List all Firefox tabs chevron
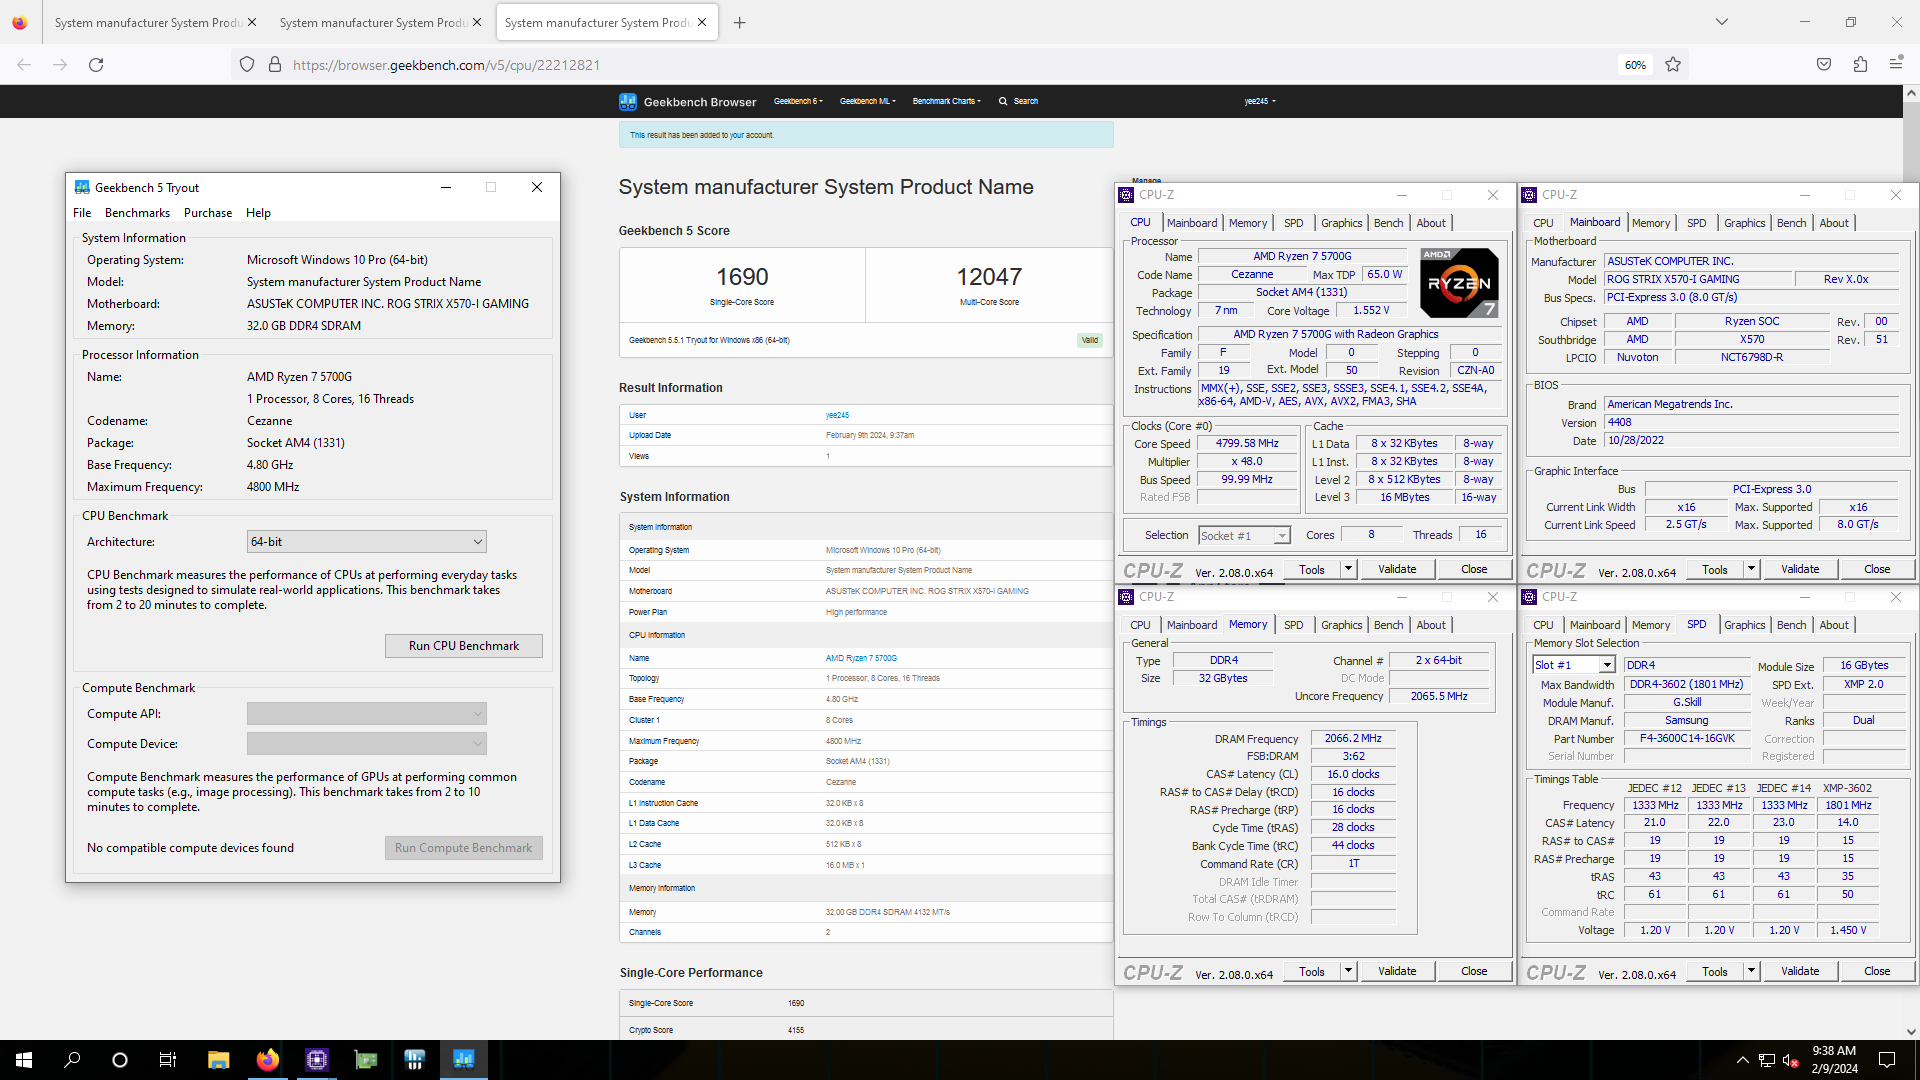 point(1721,22)
